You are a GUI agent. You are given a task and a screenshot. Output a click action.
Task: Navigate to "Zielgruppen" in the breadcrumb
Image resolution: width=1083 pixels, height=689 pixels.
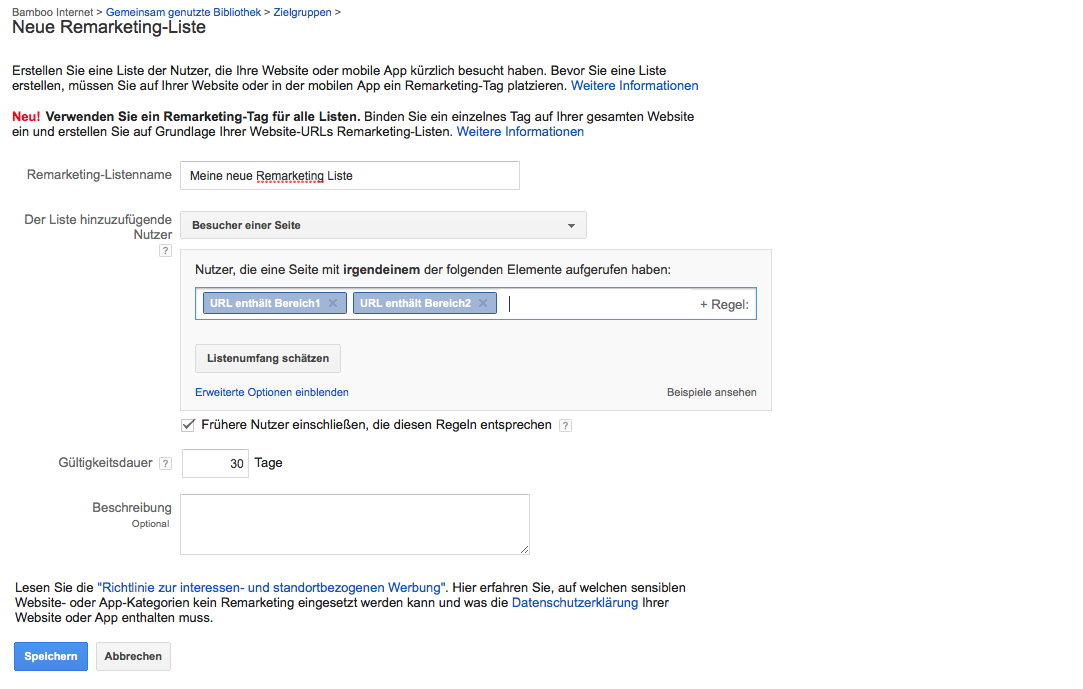tap(302, 13)
